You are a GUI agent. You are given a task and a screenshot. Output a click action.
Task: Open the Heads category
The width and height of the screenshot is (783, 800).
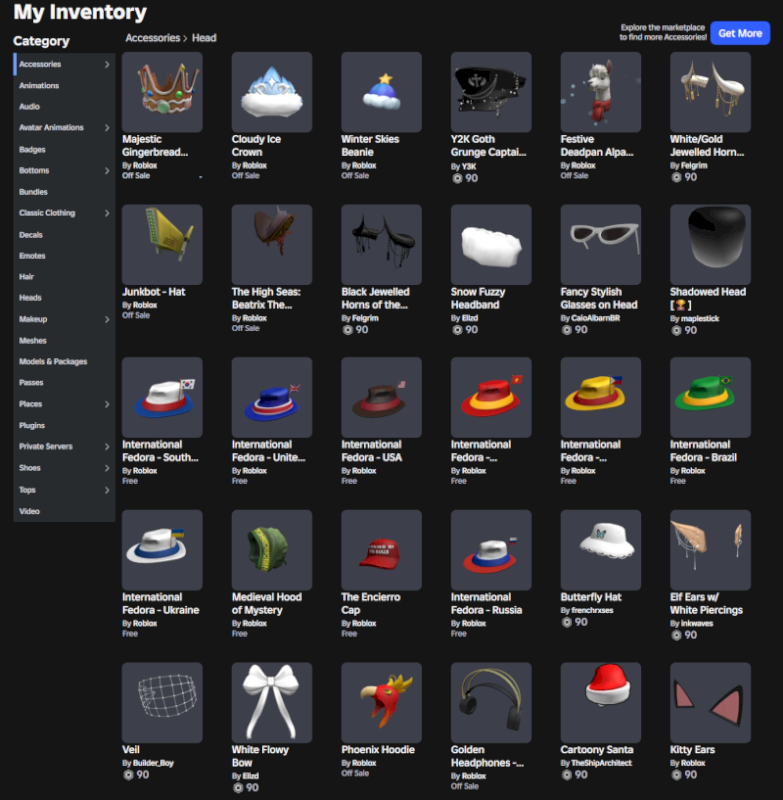click(64, 297)
